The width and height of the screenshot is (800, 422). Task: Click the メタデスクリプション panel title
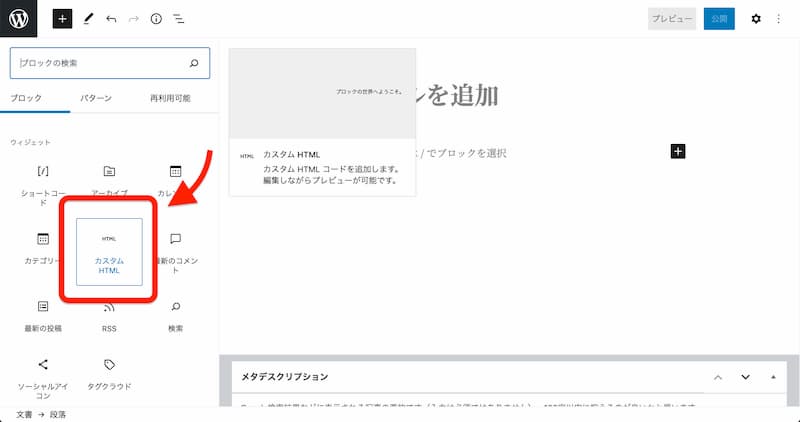pyautogui.click(x=285, y=377)
